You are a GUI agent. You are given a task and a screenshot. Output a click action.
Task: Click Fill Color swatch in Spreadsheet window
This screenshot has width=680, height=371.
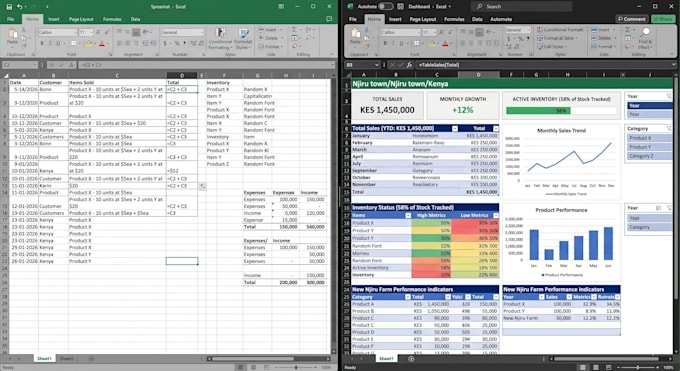point(88,43)
